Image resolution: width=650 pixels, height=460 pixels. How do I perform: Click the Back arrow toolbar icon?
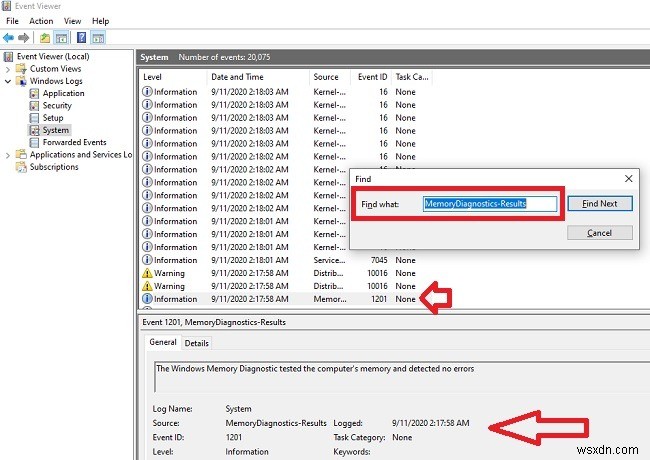8,38
